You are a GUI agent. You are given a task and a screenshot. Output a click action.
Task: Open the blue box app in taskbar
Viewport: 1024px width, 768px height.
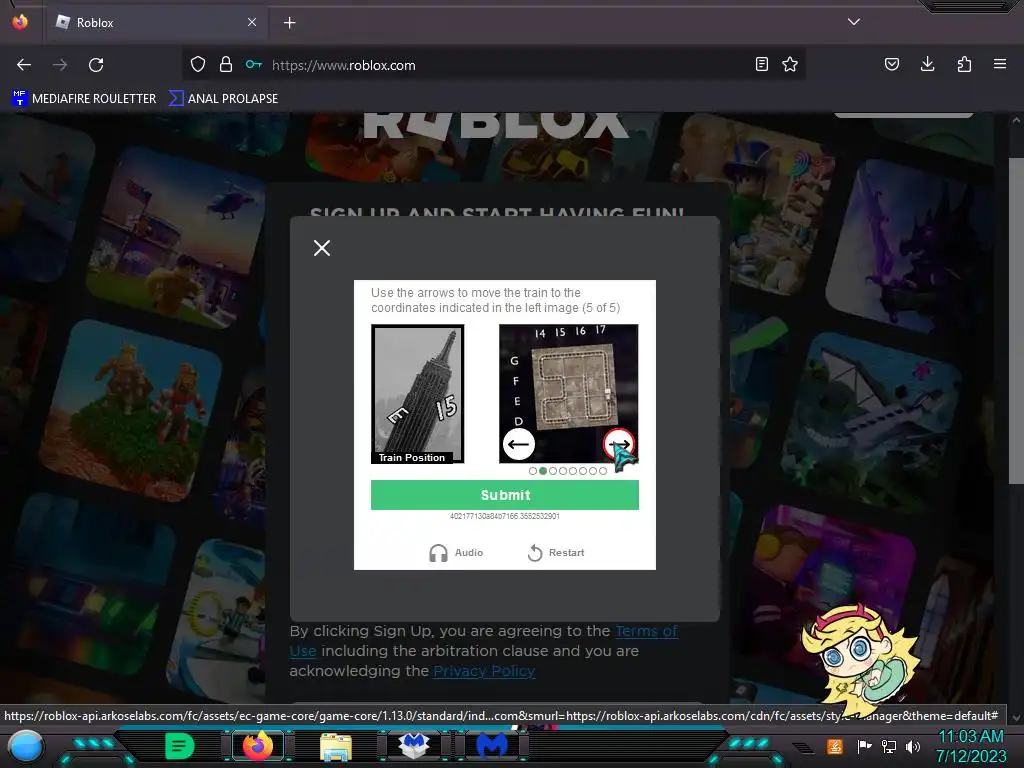[x=414, y=745]
